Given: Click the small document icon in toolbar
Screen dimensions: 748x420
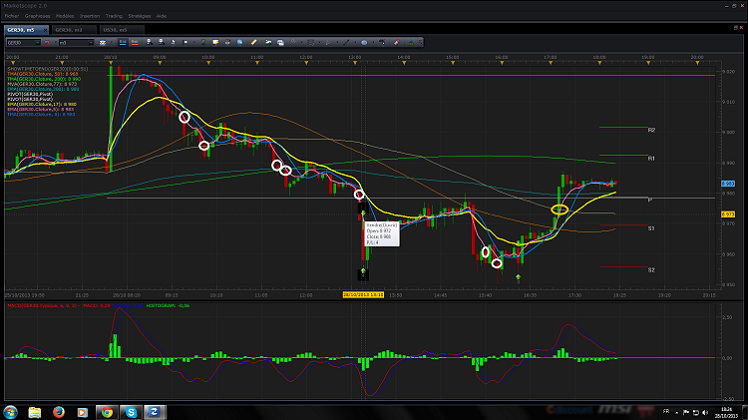Looking at the screenshot, I should click(x=173, y=42).
